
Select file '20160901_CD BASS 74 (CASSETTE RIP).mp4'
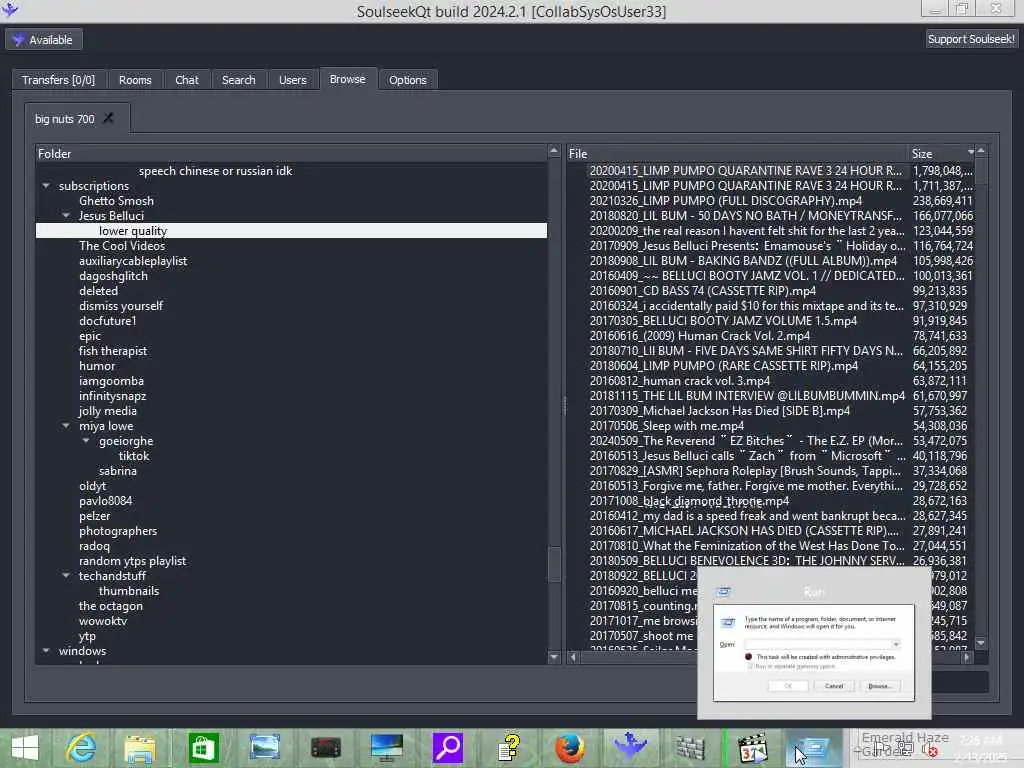(703, 291)
